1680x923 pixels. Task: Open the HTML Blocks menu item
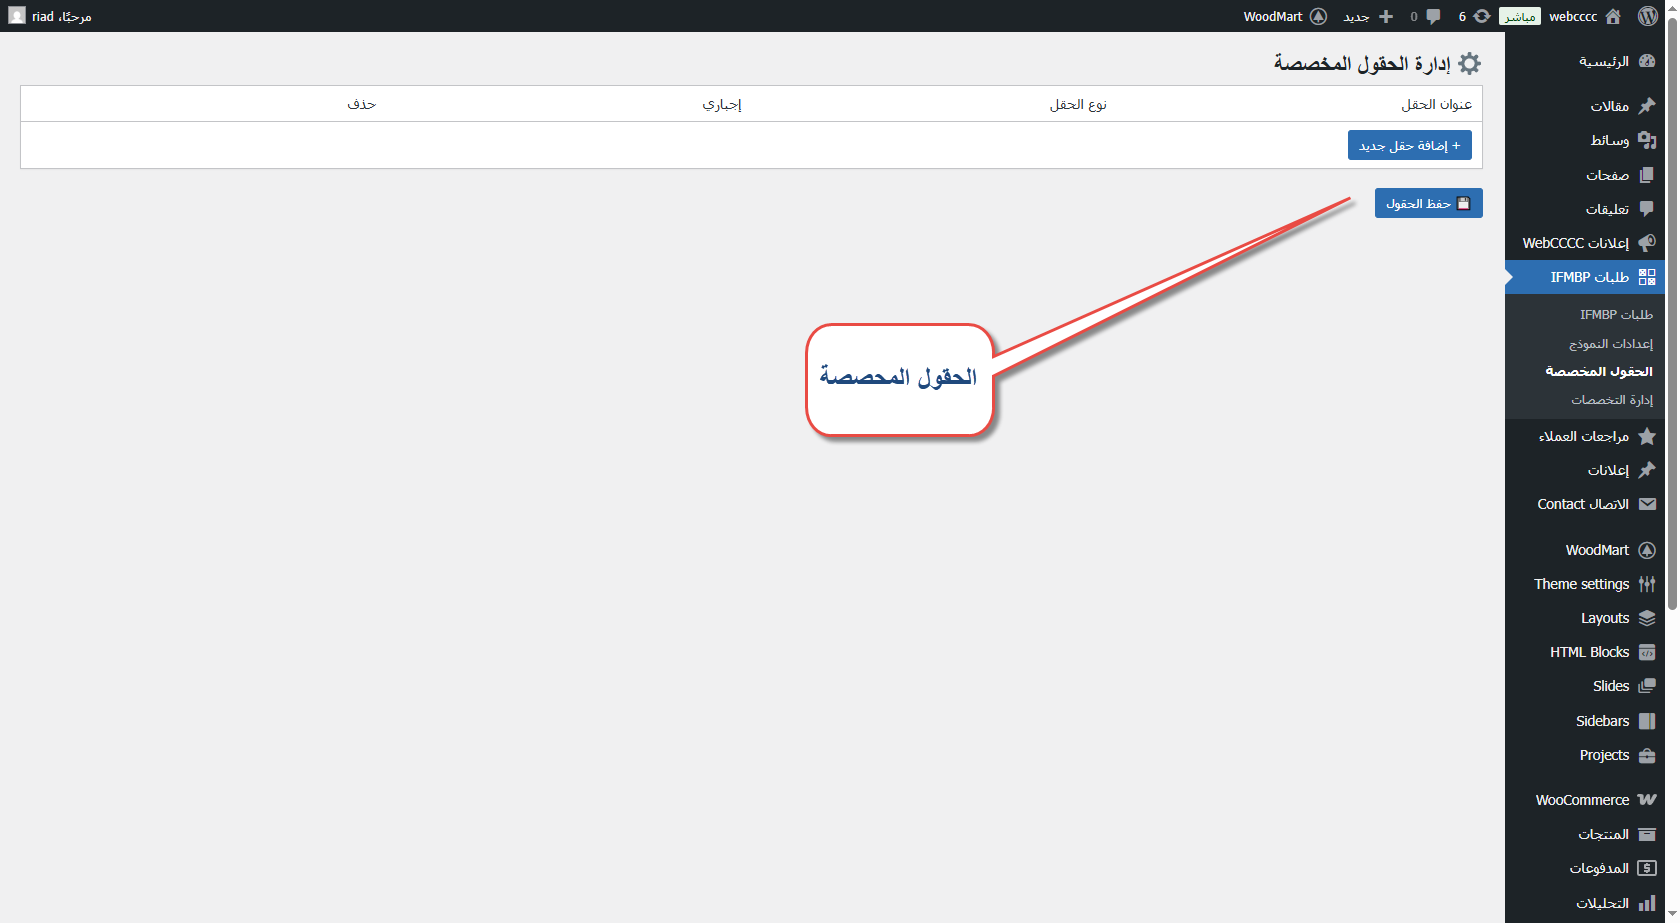click(1589, 652)
